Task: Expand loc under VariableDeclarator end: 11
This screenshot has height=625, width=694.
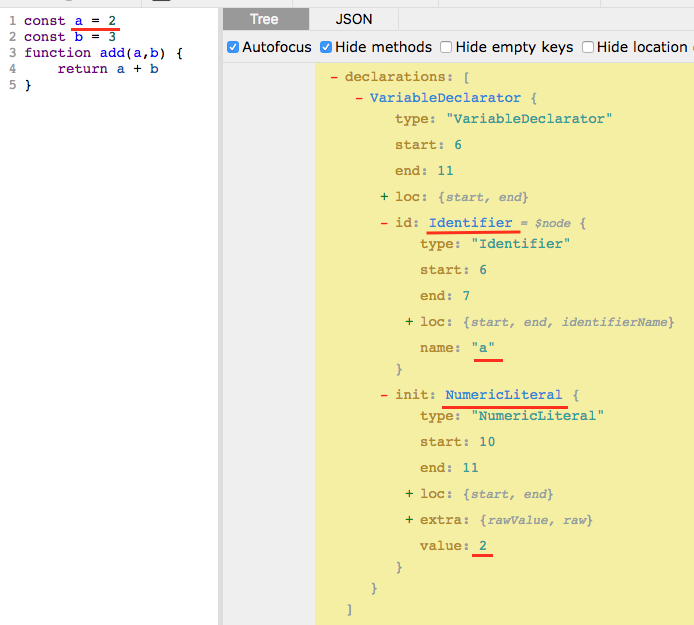Action: pyautogui.click(x=384, y=197)
